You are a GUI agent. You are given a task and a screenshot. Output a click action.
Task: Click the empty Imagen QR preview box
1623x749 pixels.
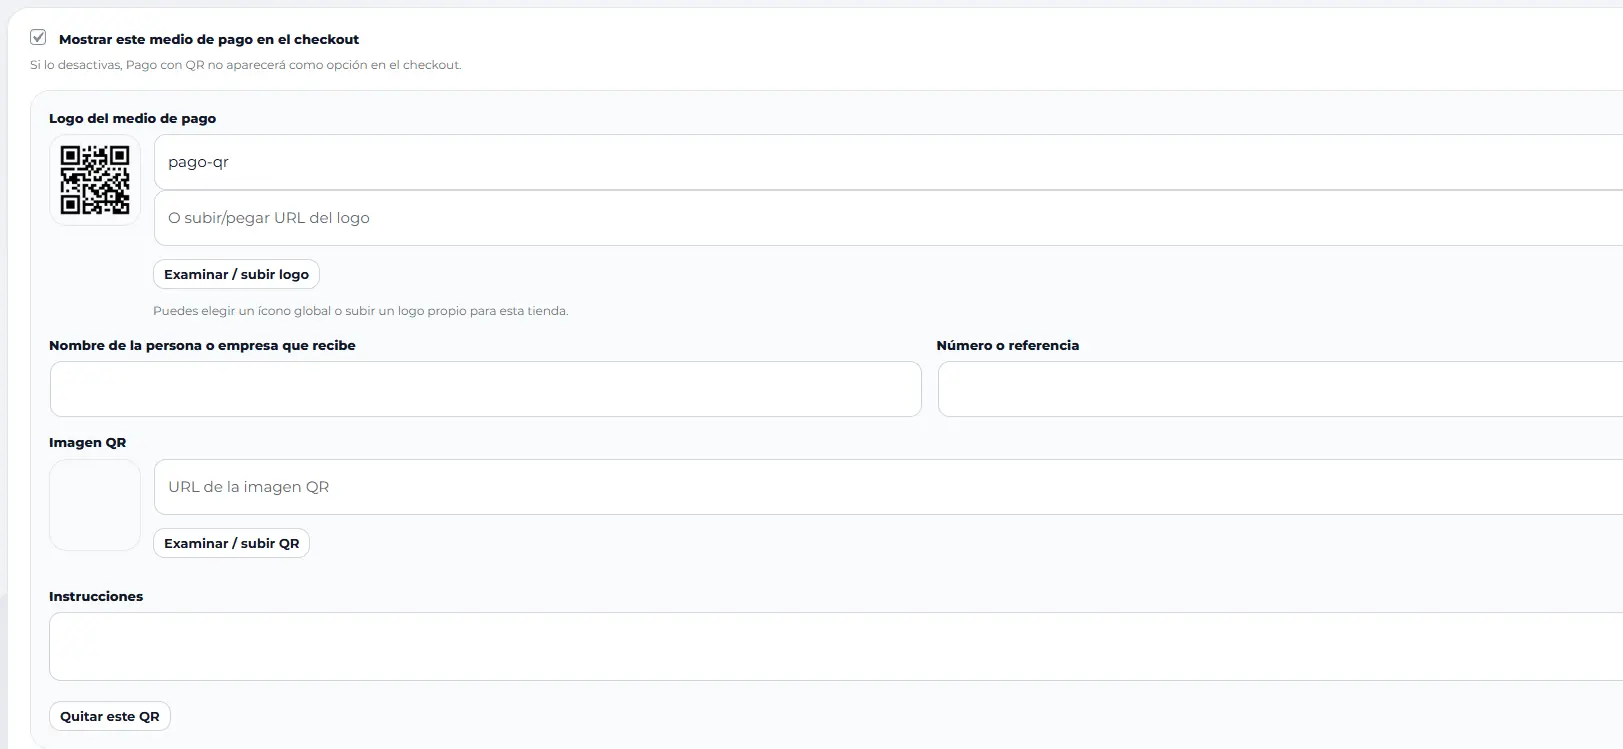pyautogui.click(x=95, y=505)
